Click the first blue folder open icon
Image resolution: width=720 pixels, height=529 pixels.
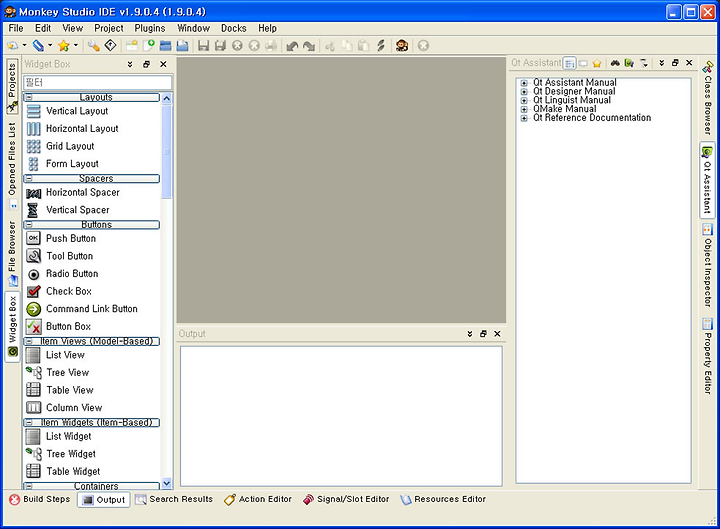click(x=166, y=45)
